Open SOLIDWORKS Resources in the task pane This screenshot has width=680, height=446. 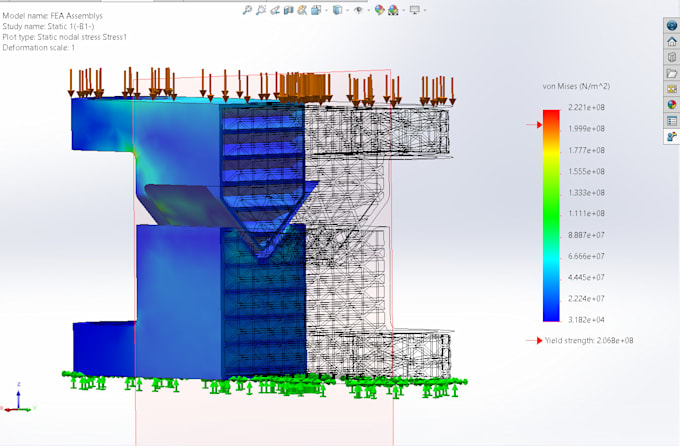click(672, 25)
